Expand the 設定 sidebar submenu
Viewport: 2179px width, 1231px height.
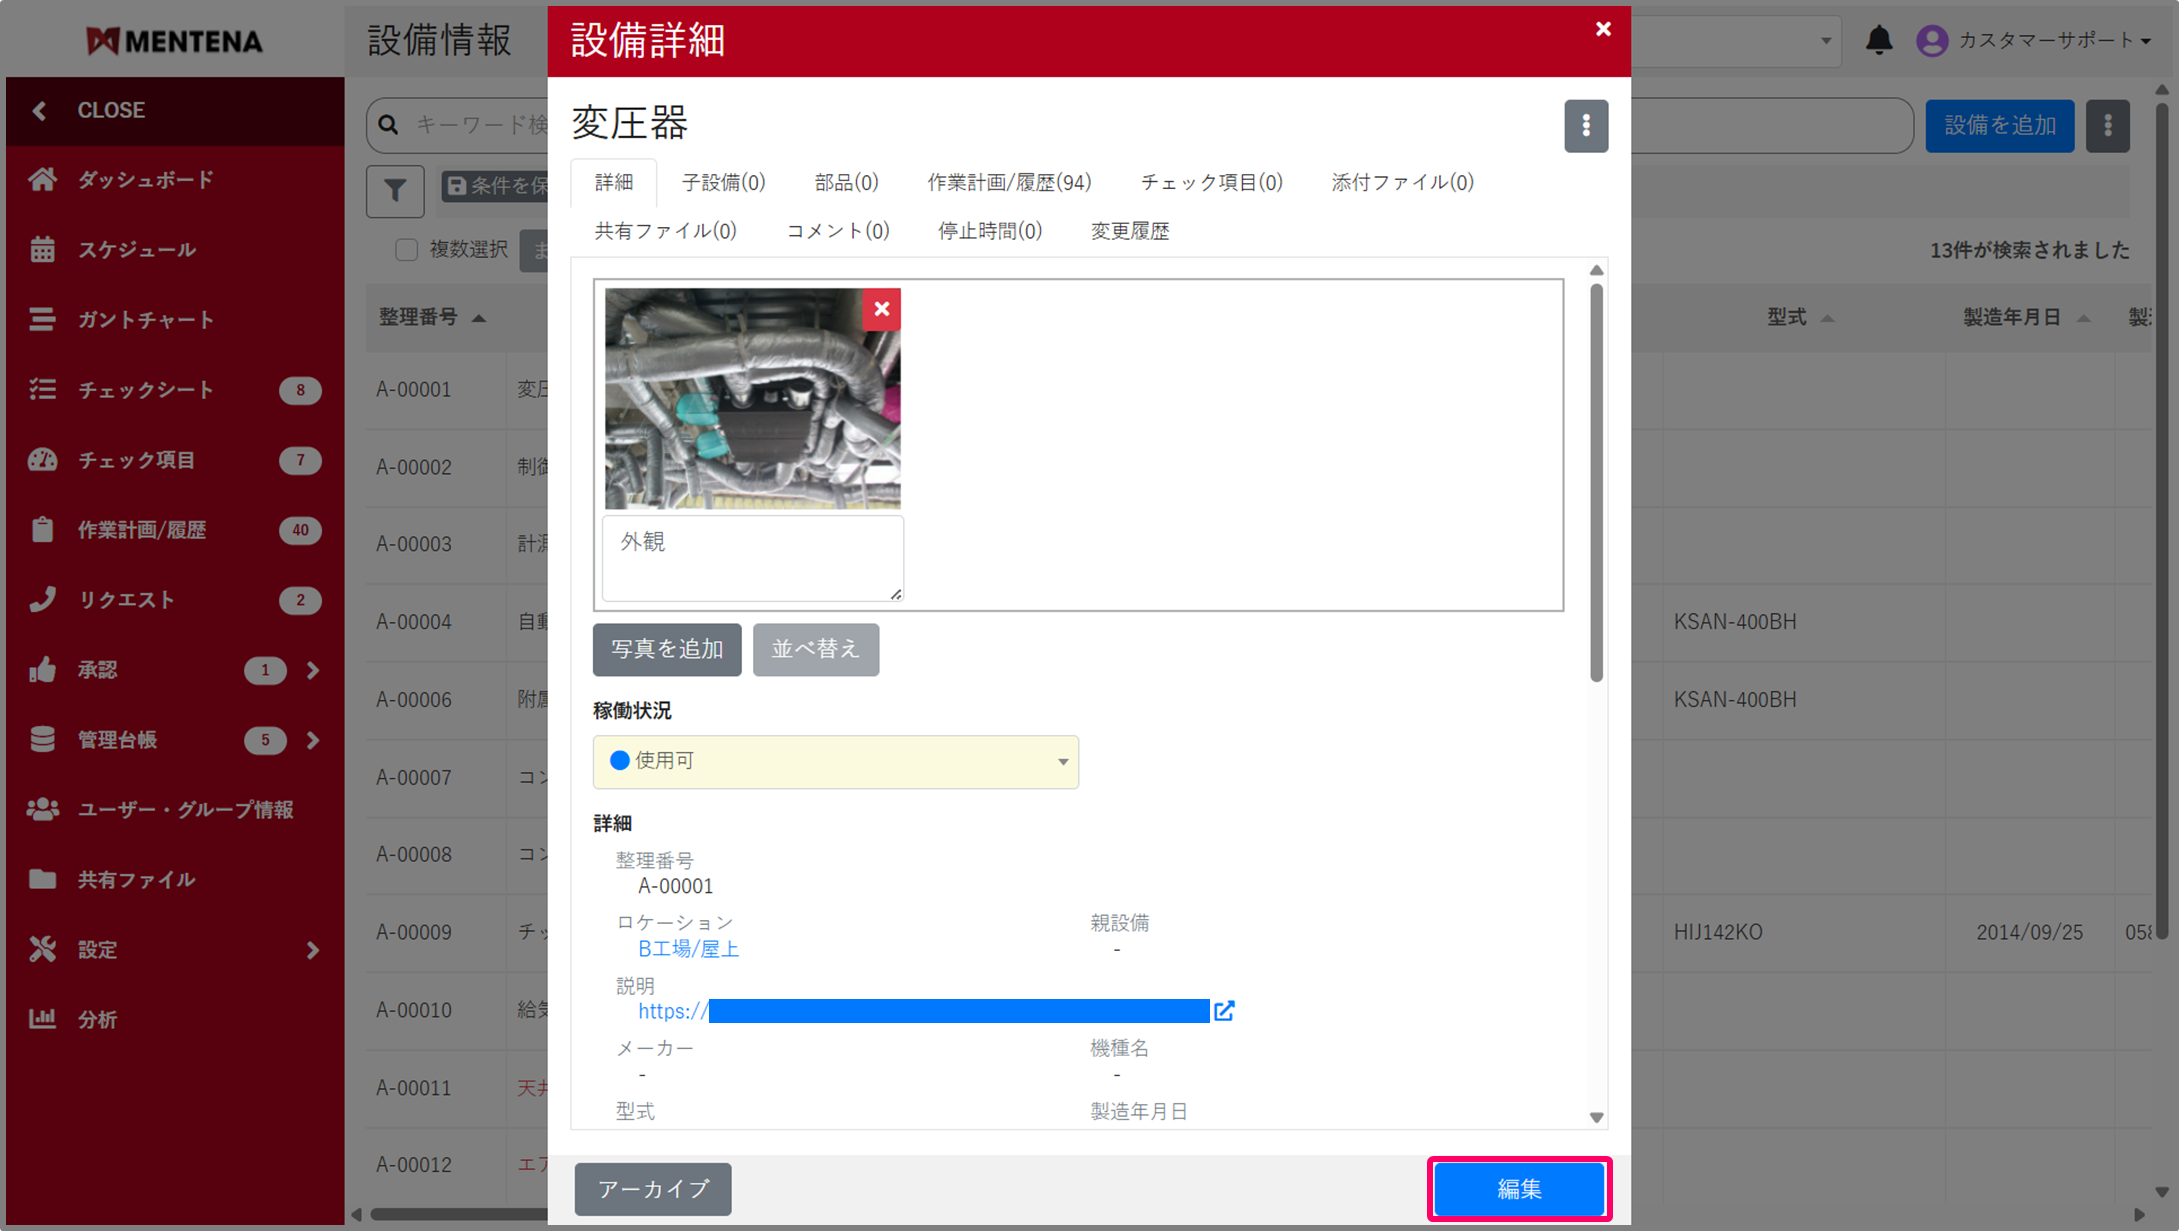[312, 950]
